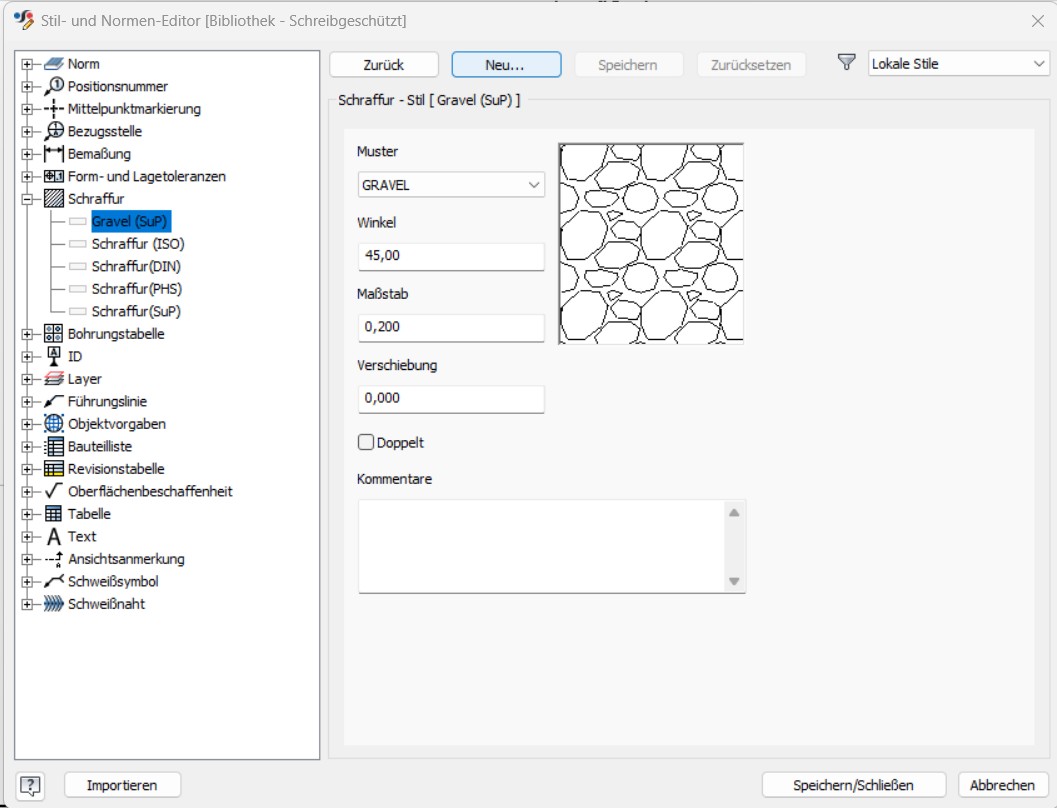This screenshot has height=808, width=1057.
Task: Click the Layer stack icon
Action: [53, 379]
